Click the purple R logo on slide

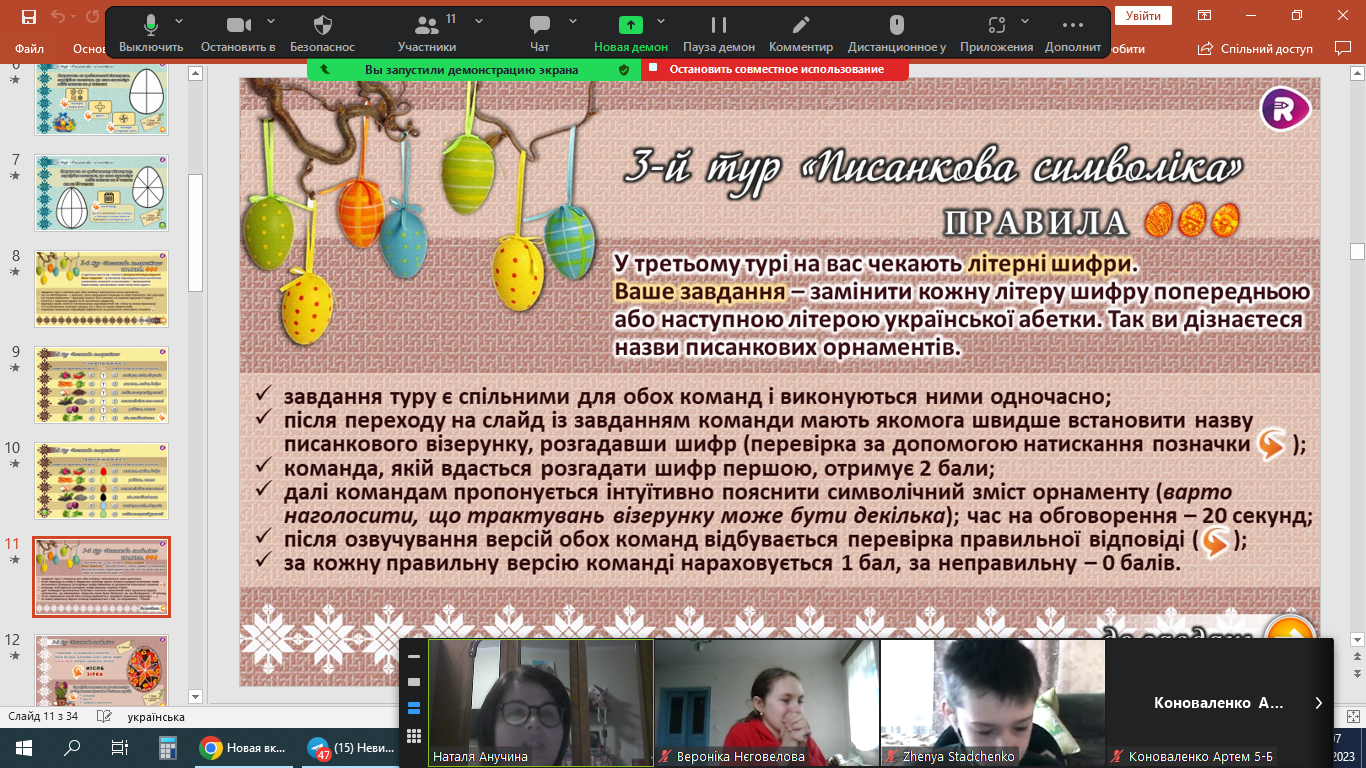[x=1283, y=109]
